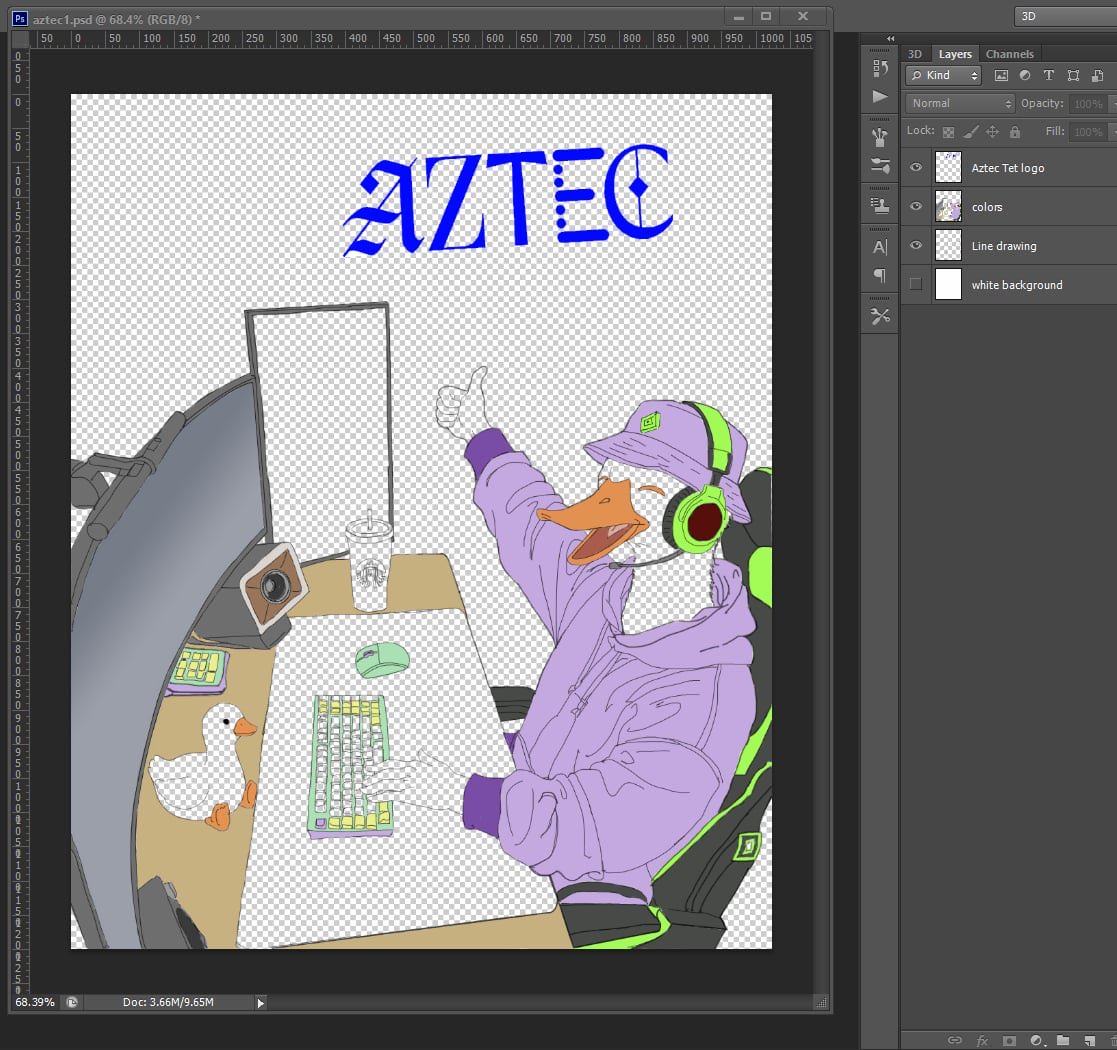Click the Line drawing layer thumbnail
This screenshot has height=1050, width=1117.
pyautogui.click(x=948, y=245)
